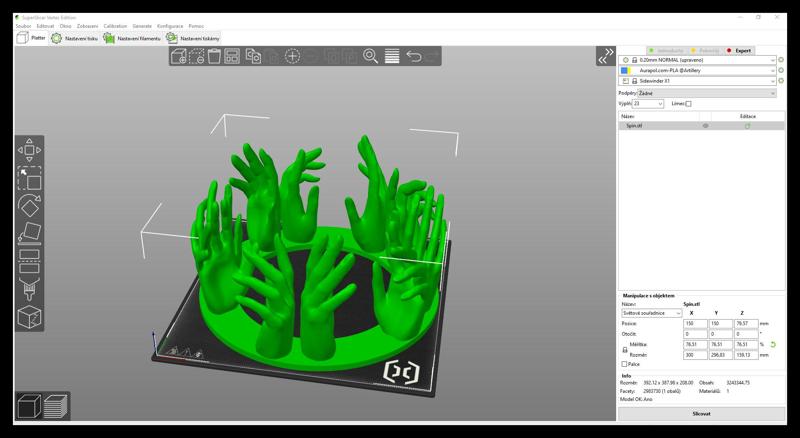The image size is (800, 438).
Task: Click the blue filament color swatch
Action: [x=624, y=70]
